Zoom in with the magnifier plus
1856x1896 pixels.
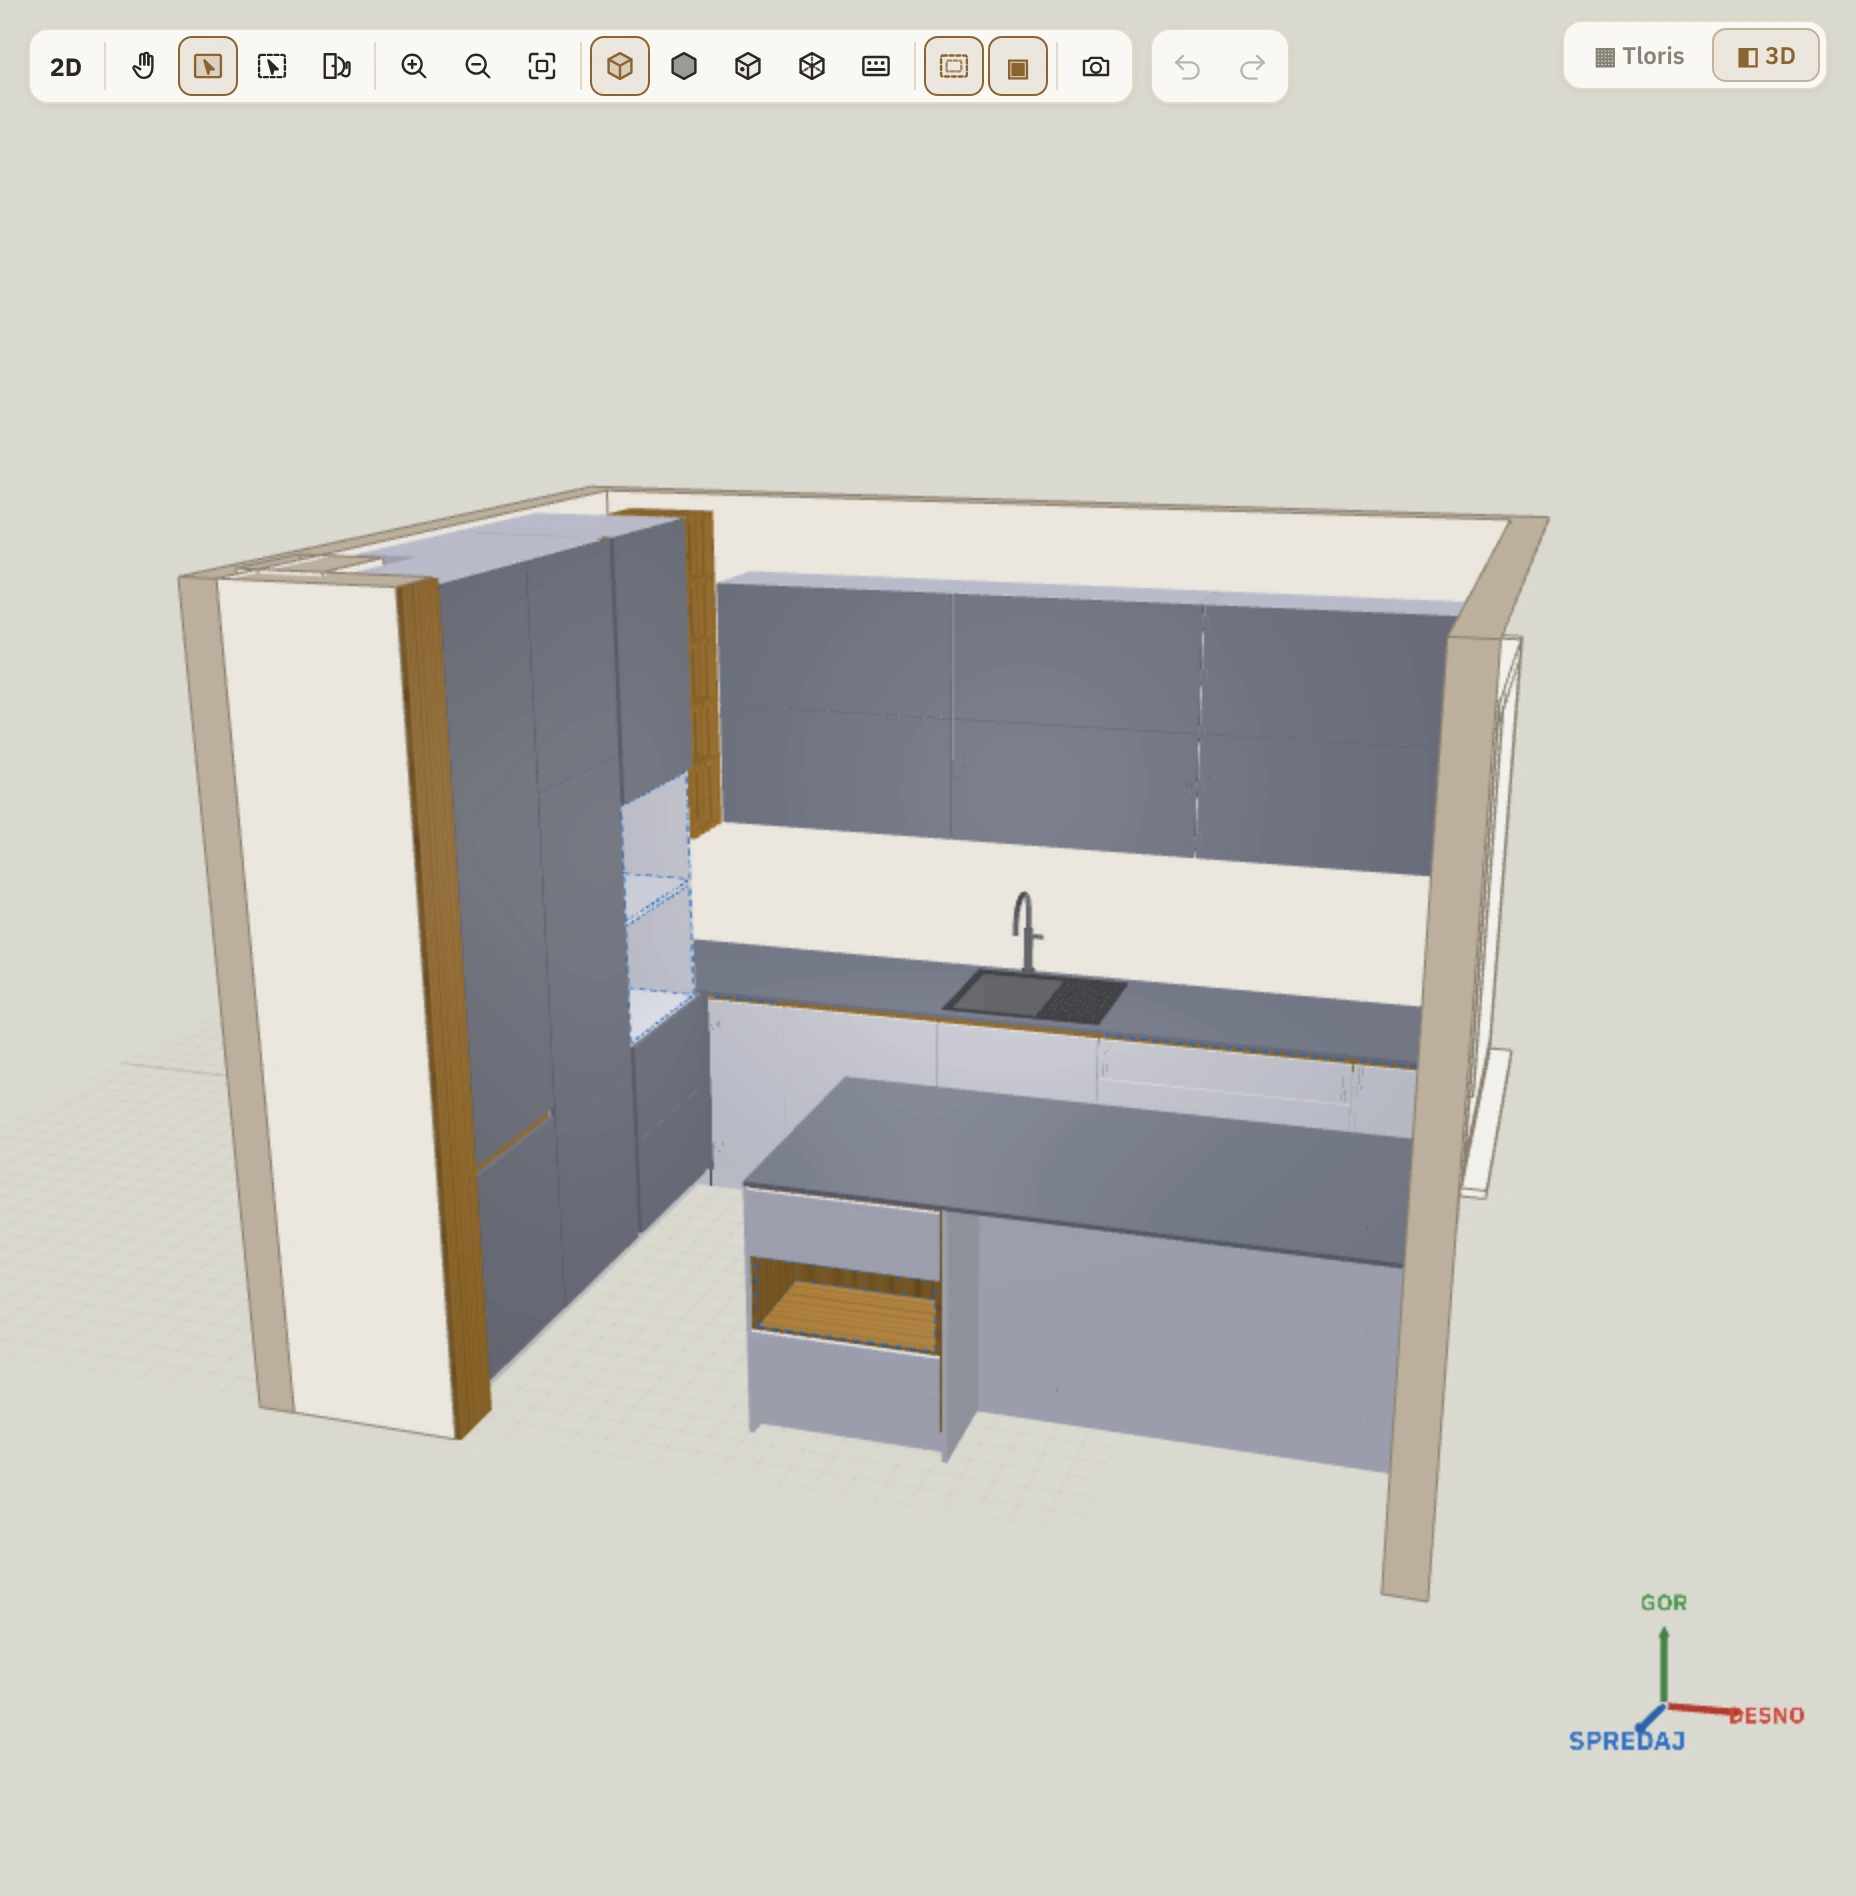[414, 67]
